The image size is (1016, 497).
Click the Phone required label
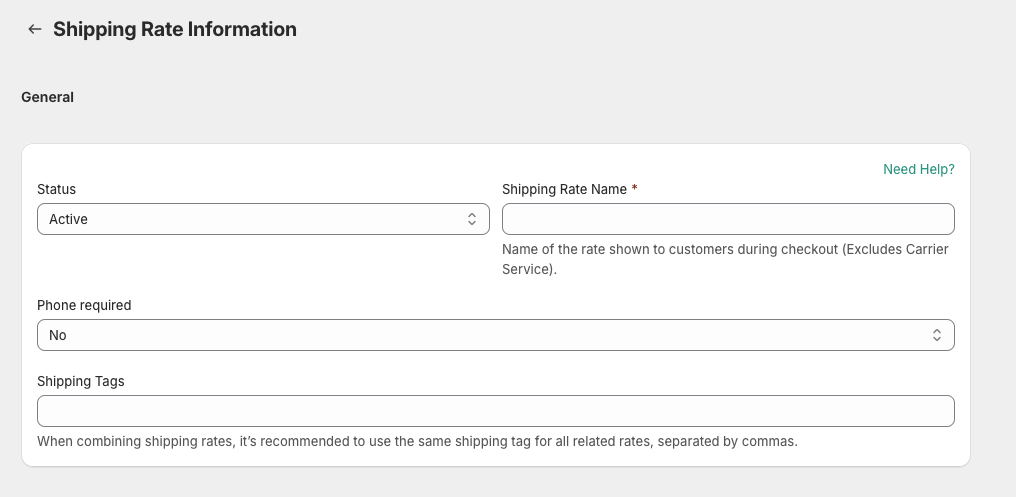coord(84,305)
